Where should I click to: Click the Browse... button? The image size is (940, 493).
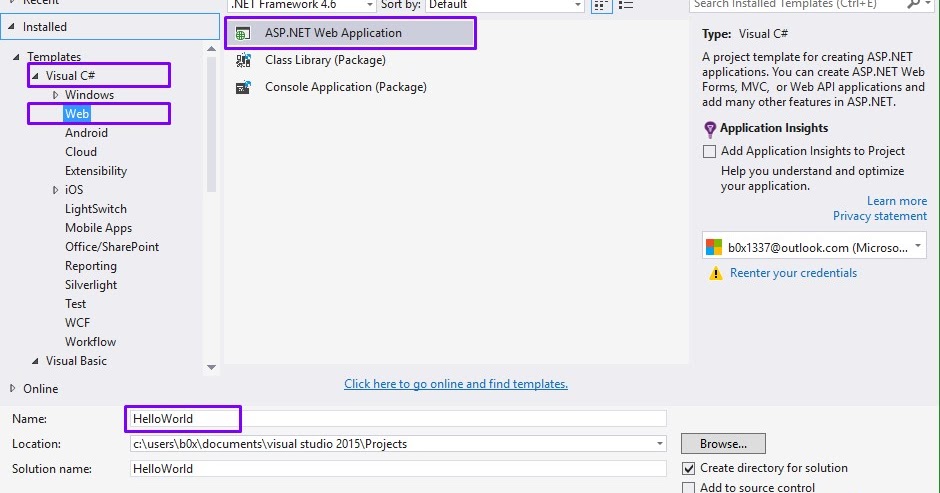pos(723,444)
